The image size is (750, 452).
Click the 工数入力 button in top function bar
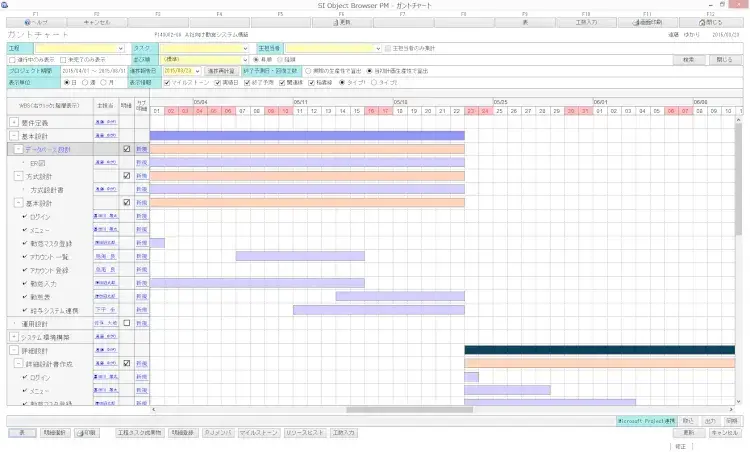[x=587, y=21]
